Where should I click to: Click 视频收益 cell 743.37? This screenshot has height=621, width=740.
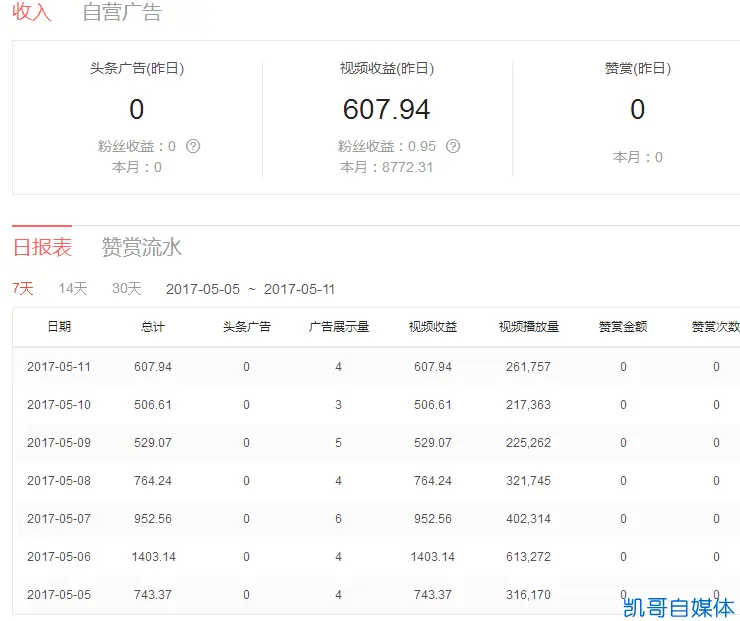(x=433, y=595)
